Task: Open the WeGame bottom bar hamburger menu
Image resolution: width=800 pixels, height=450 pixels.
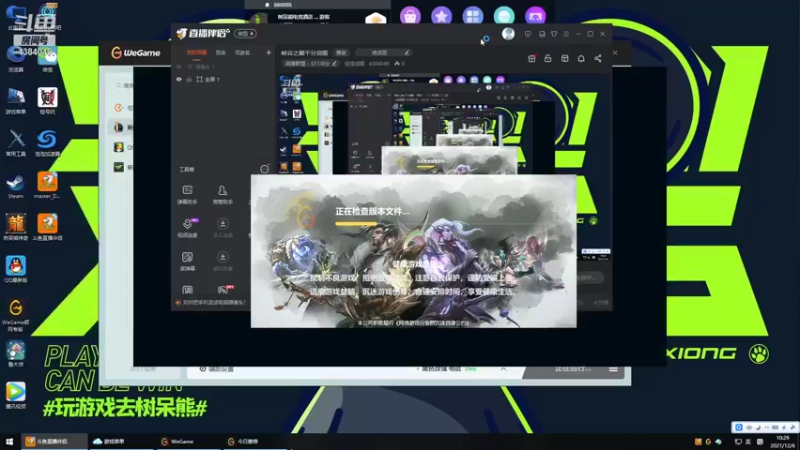Action: coord(613,368)
